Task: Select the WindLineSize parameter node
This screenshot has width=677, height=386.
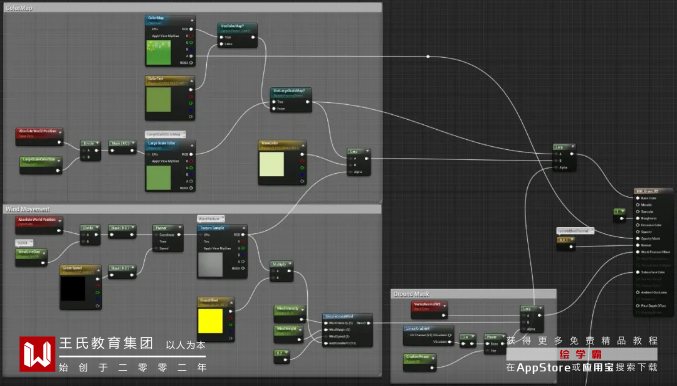Action: (x=32, y=257)
